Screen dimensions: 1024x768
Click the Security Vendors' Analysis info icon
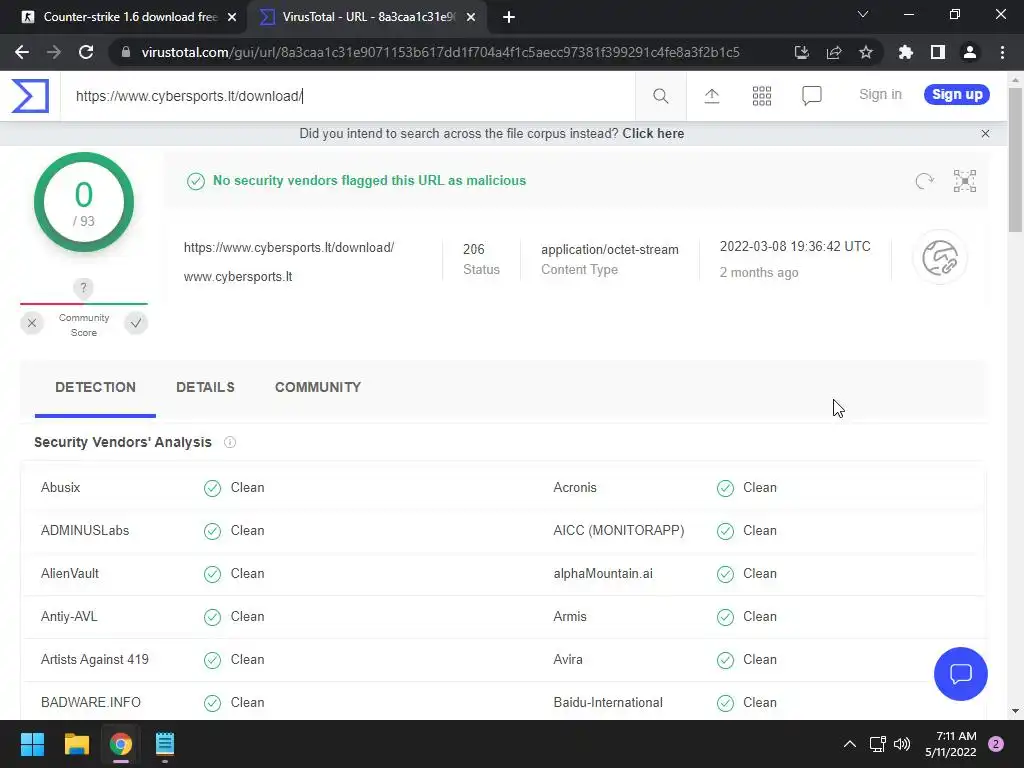(x=230, y=442)
